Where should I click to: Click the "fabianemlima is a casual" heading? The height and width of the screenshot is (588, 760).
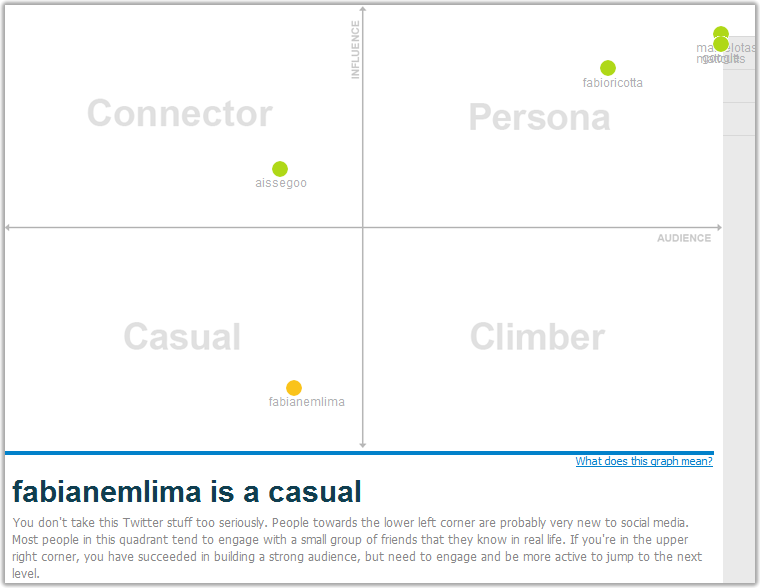pos(187,492)
